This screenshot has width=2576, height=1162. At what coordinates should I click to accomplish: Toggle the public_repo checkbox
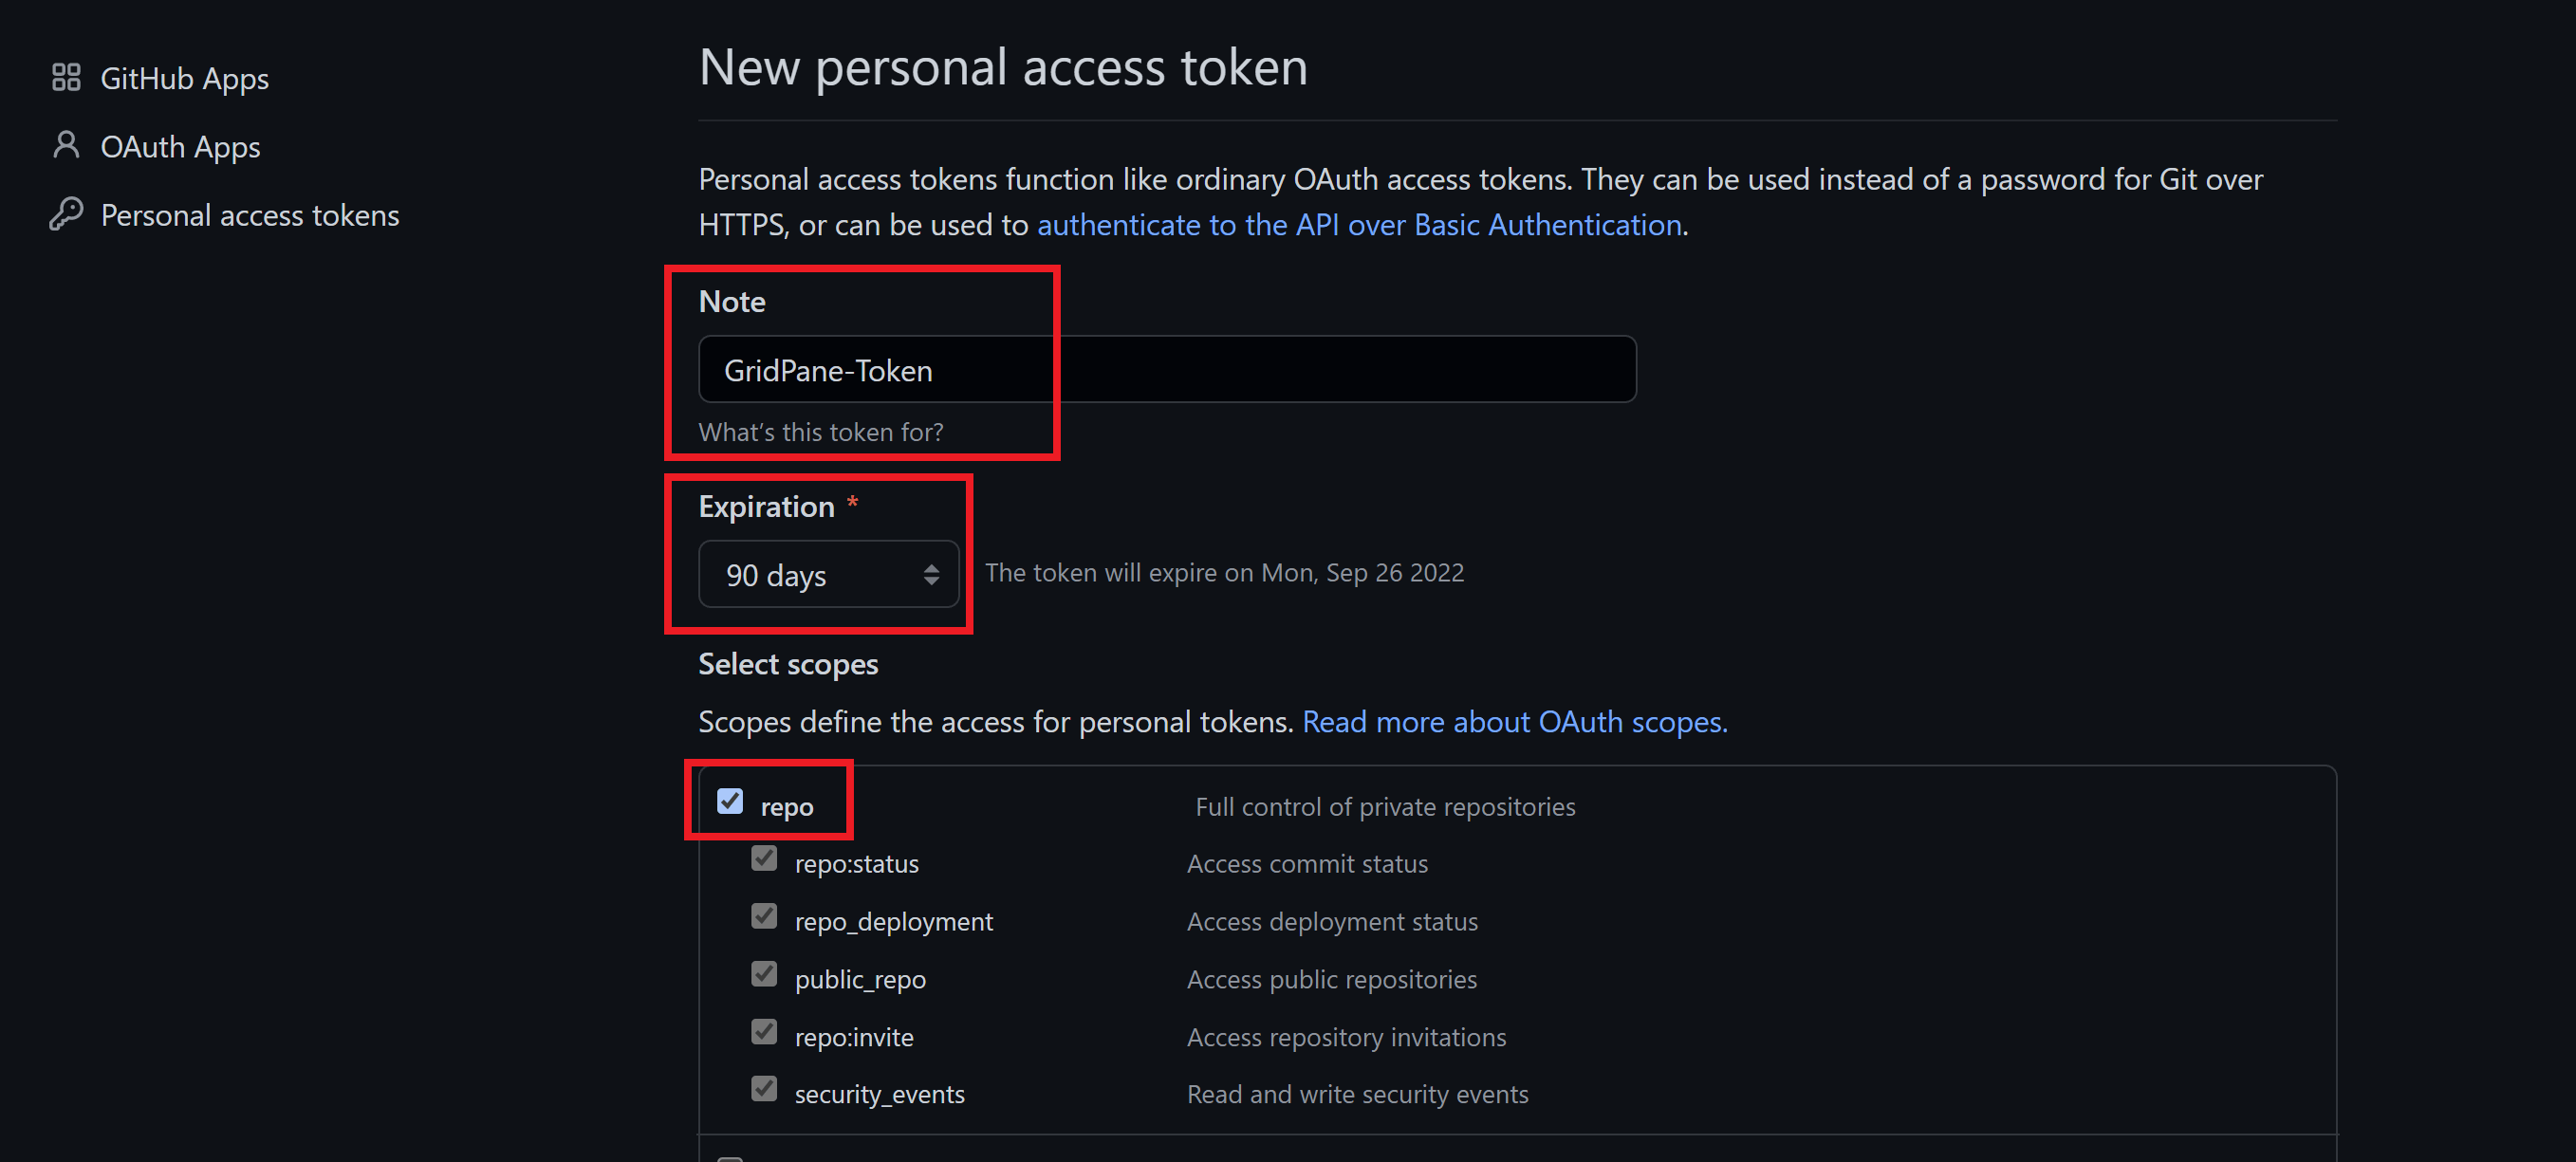[764, 974]
